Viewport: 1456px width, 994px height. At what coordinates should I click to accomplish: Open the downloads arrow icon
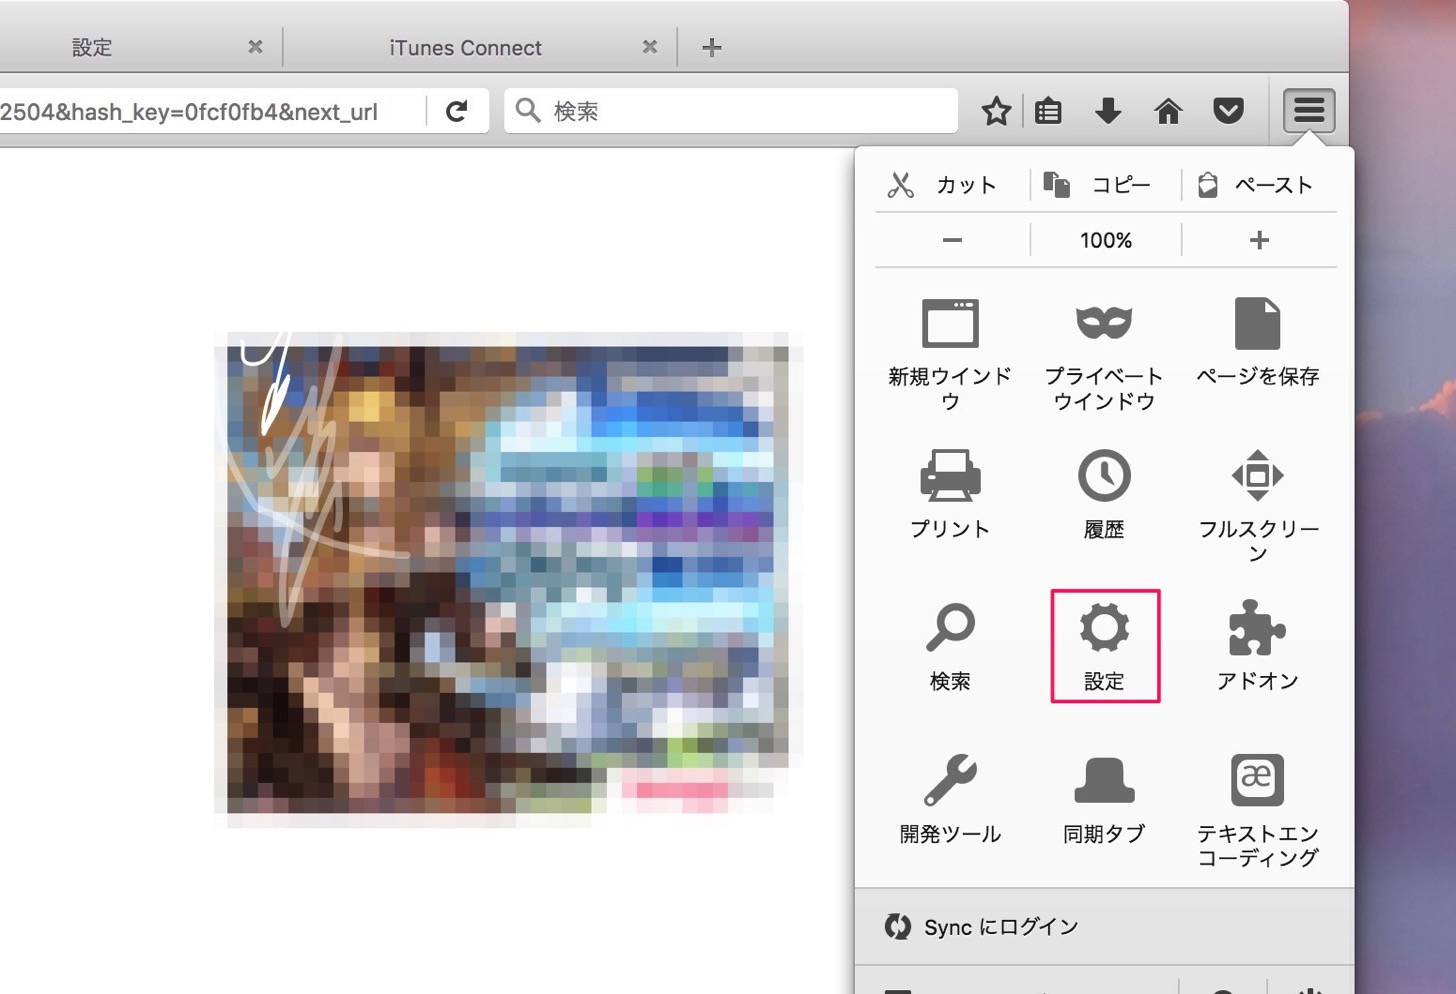pos(1108,111)
